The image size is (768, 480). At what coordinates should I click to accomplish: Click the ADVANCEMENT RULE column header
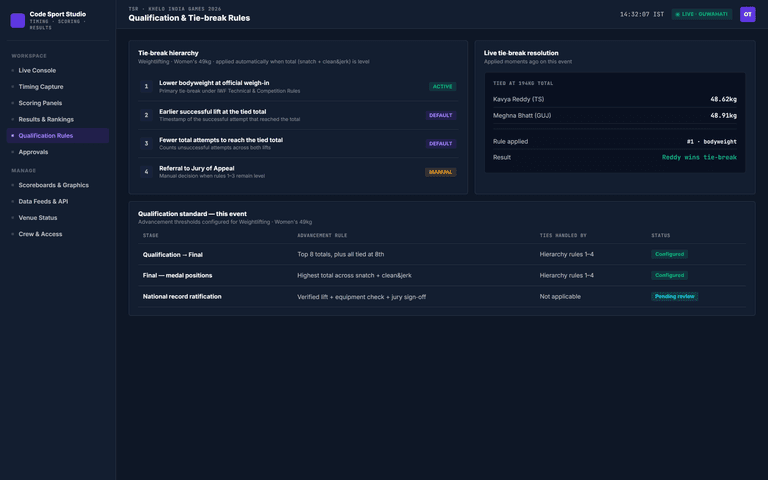[322, 236]
